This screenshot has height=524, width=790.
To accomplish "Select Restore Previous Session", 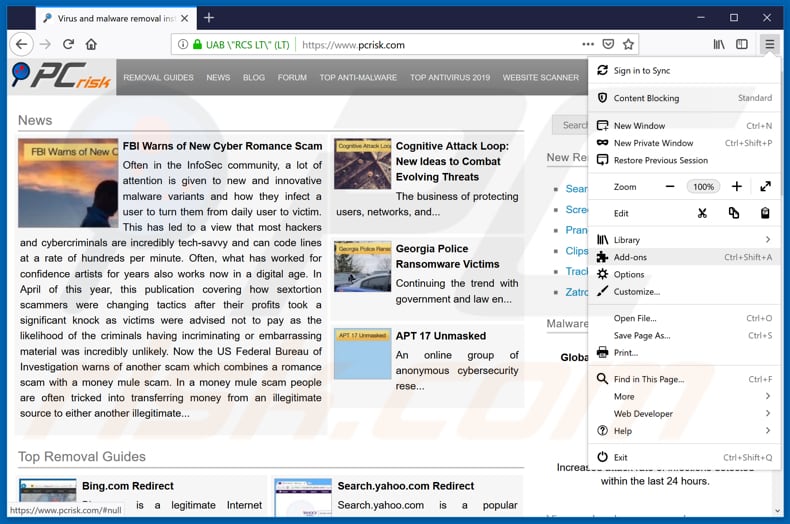I will pos(684,160).
